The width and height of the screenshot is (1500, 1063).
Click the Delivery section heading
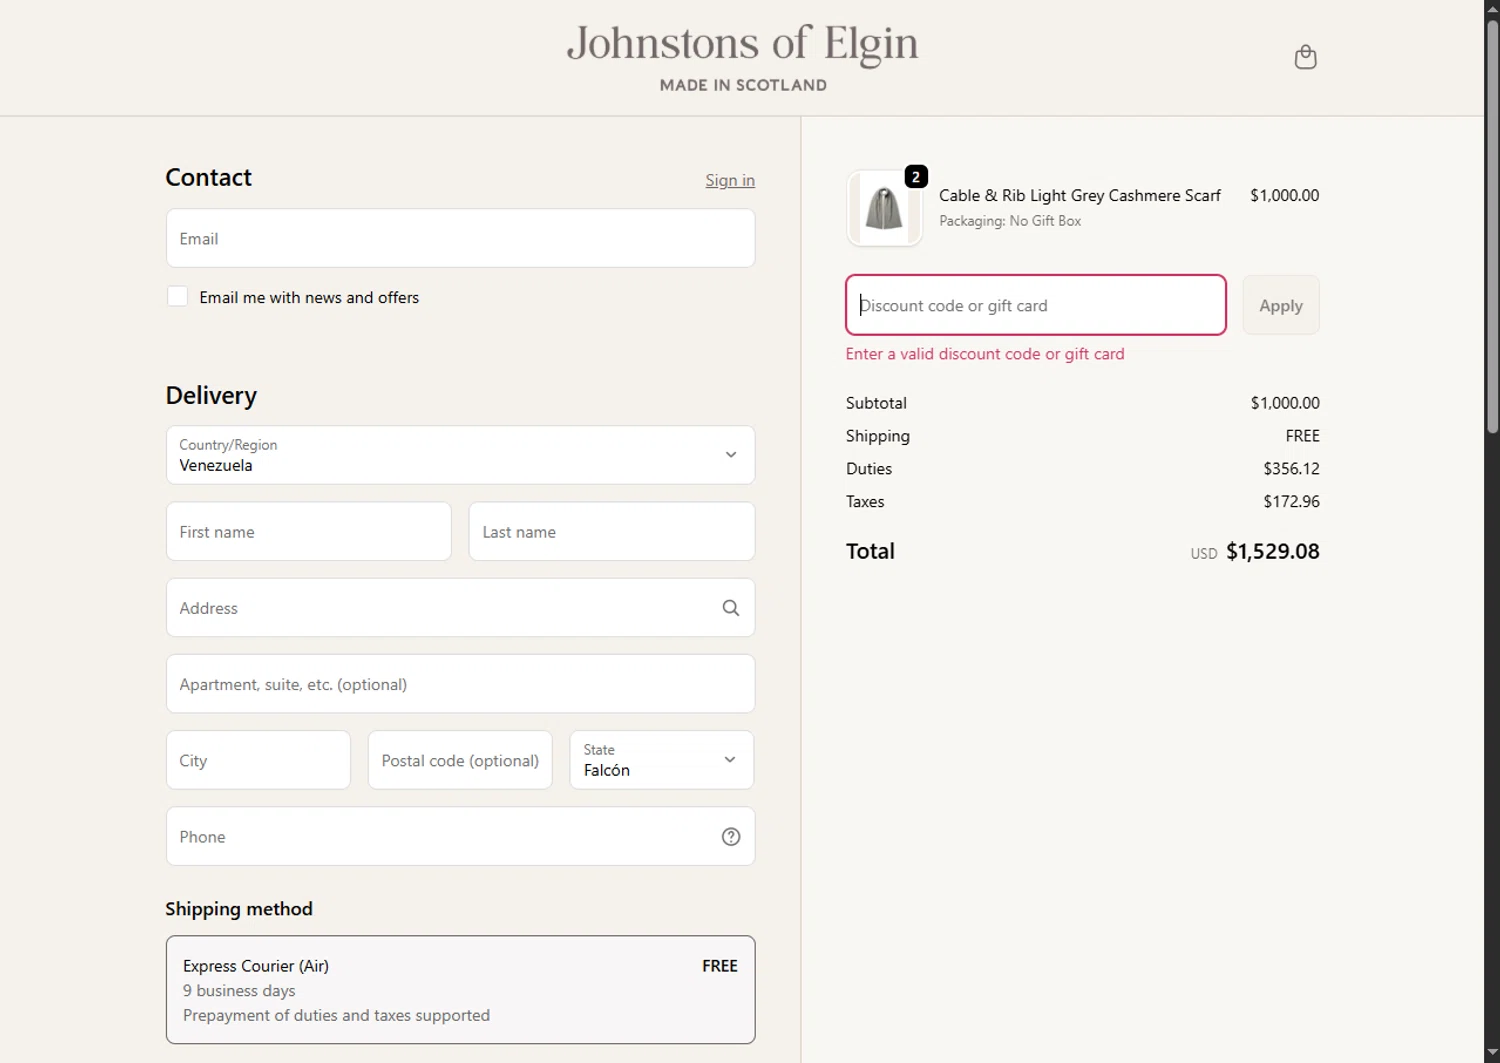pos(211,396)
